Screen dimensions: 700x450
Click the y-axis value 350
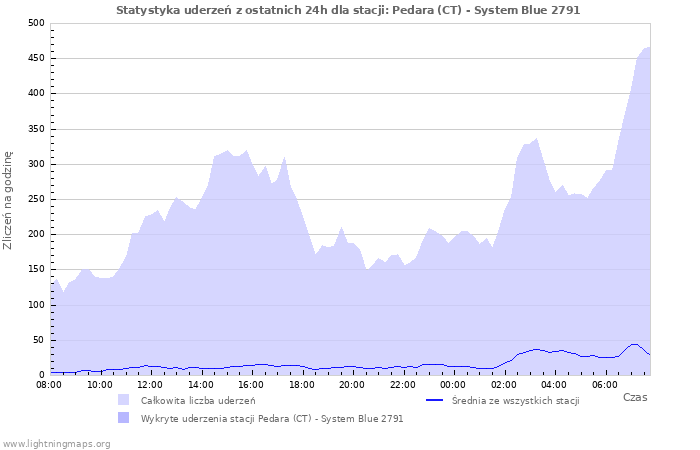36,129
